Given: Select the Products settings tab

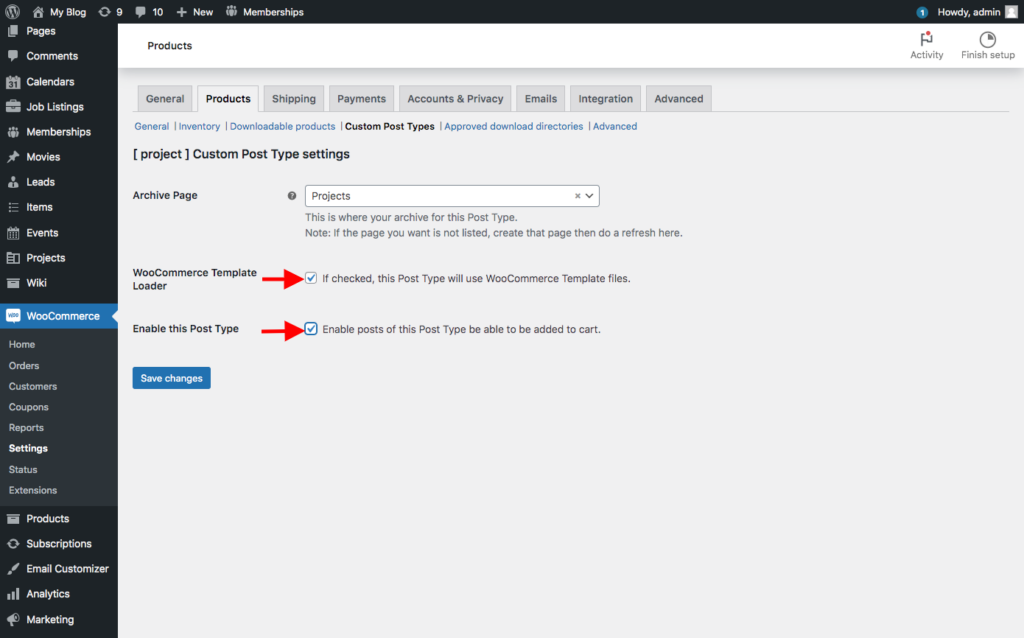Looking at the screenshot, I should tap(228, 99).
